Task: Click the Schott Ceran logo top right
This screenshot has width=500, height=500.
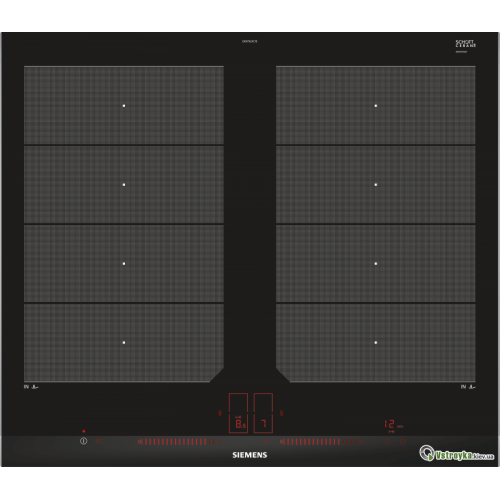Action: [x=466, y=45]
